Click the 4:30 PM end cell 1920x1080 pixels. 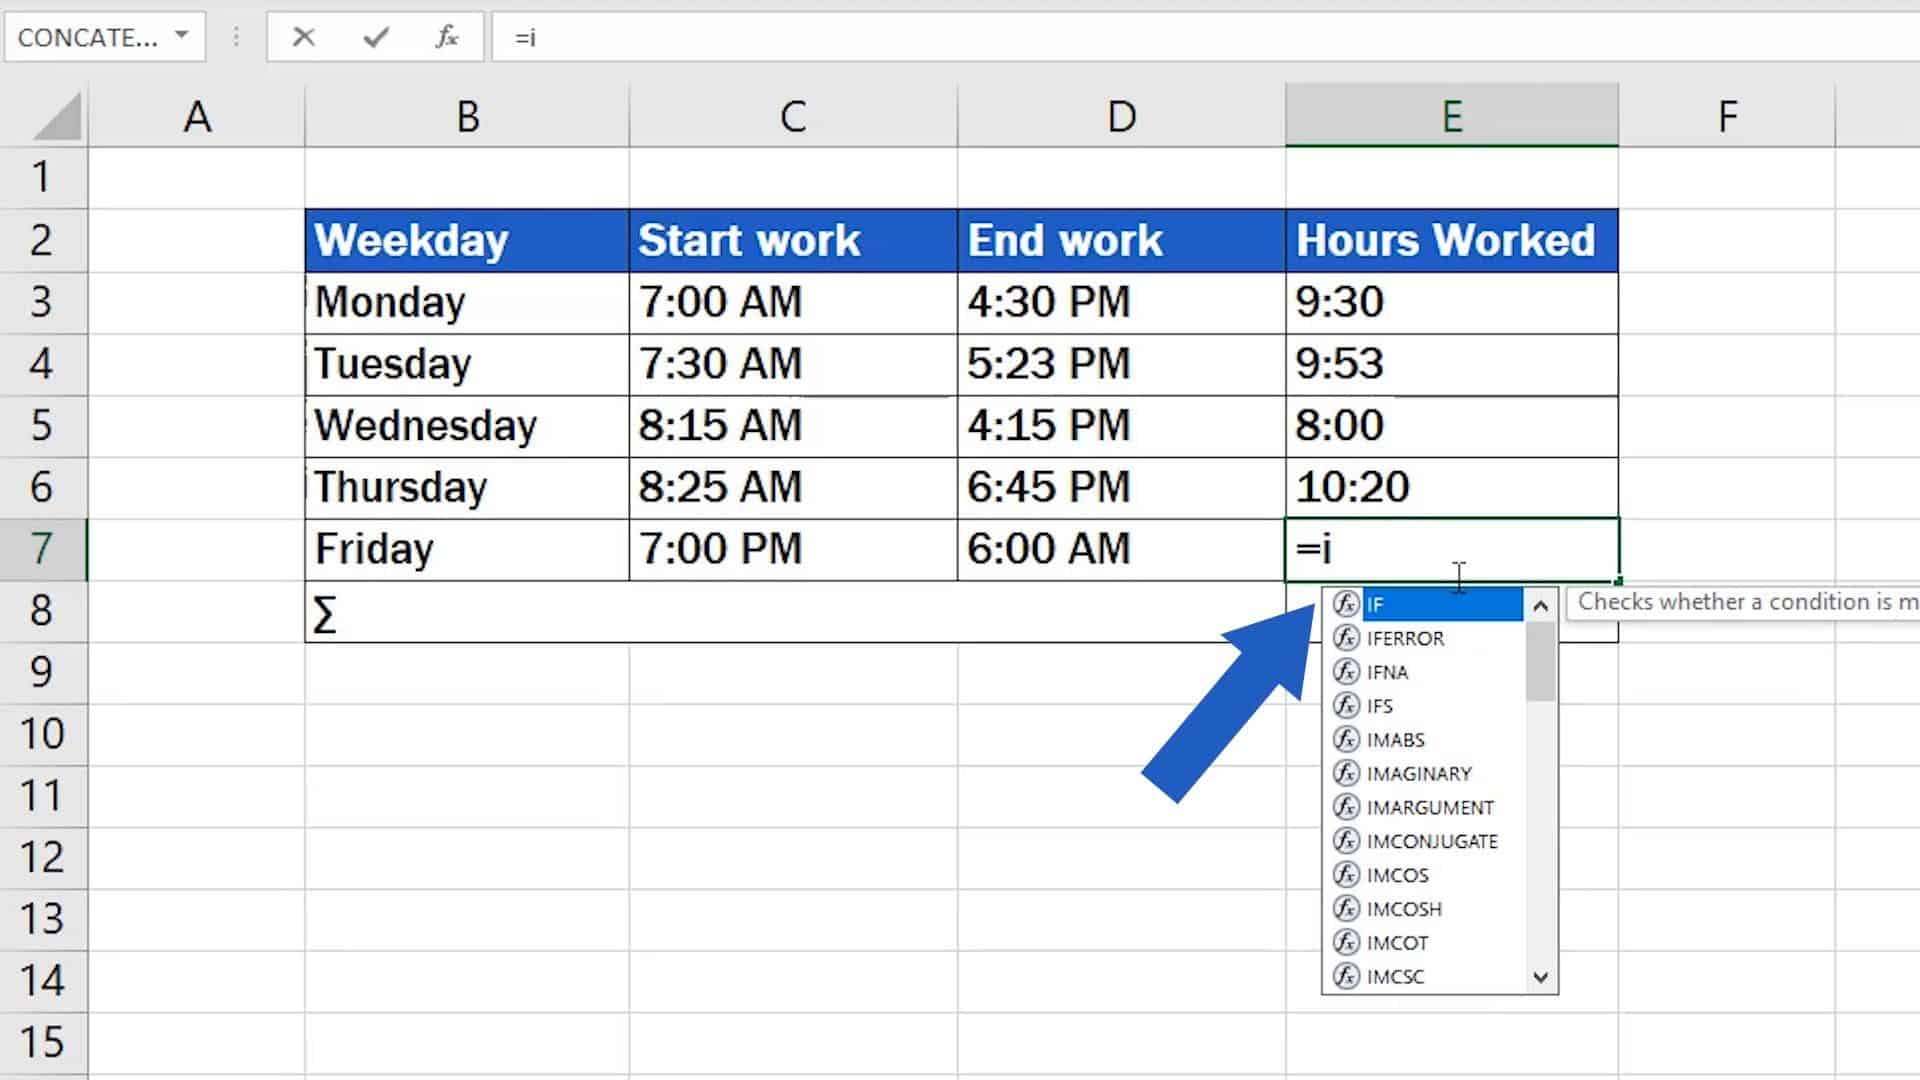pyautogui.click(x=1121, y=302)
